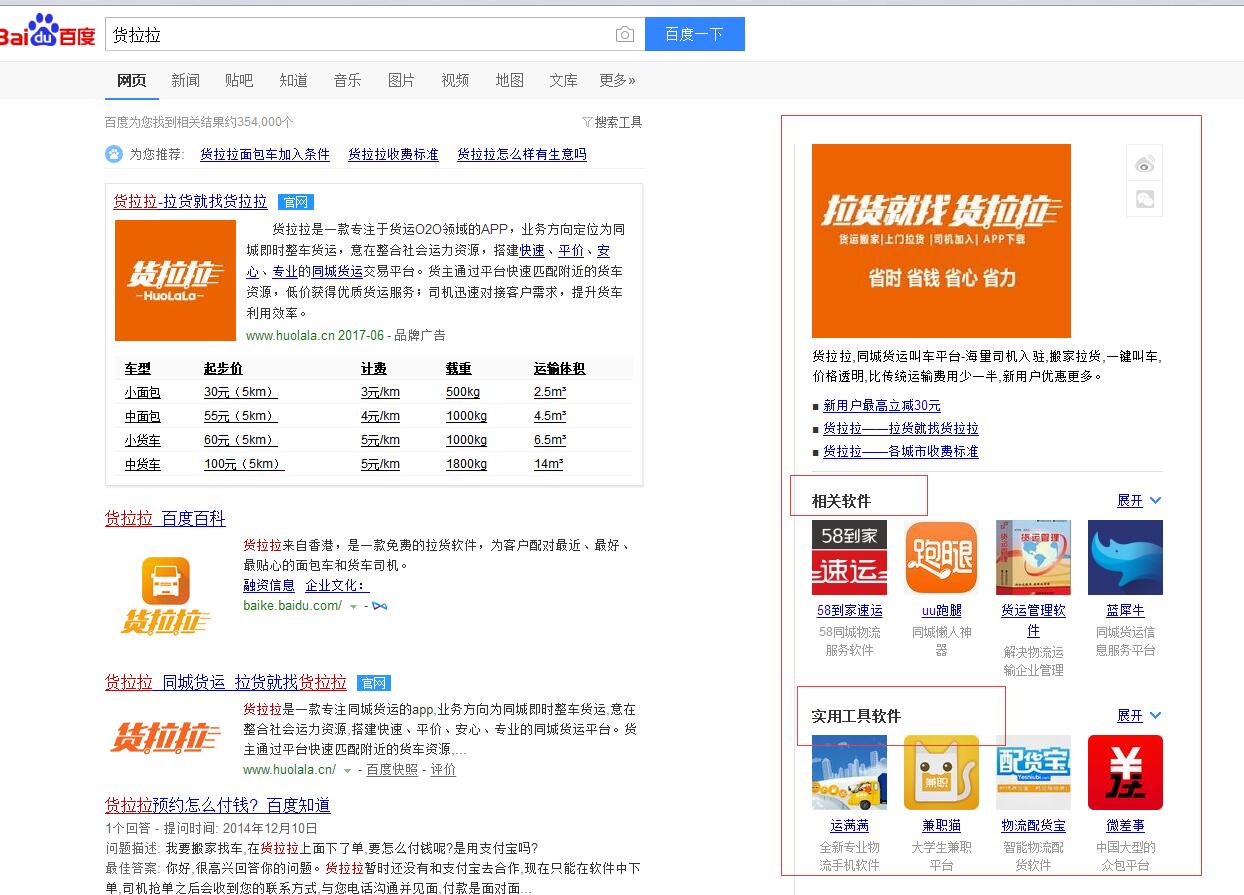
Task: Click the camera image search icon
Action: pyautogui.click(x=625, y=35)
